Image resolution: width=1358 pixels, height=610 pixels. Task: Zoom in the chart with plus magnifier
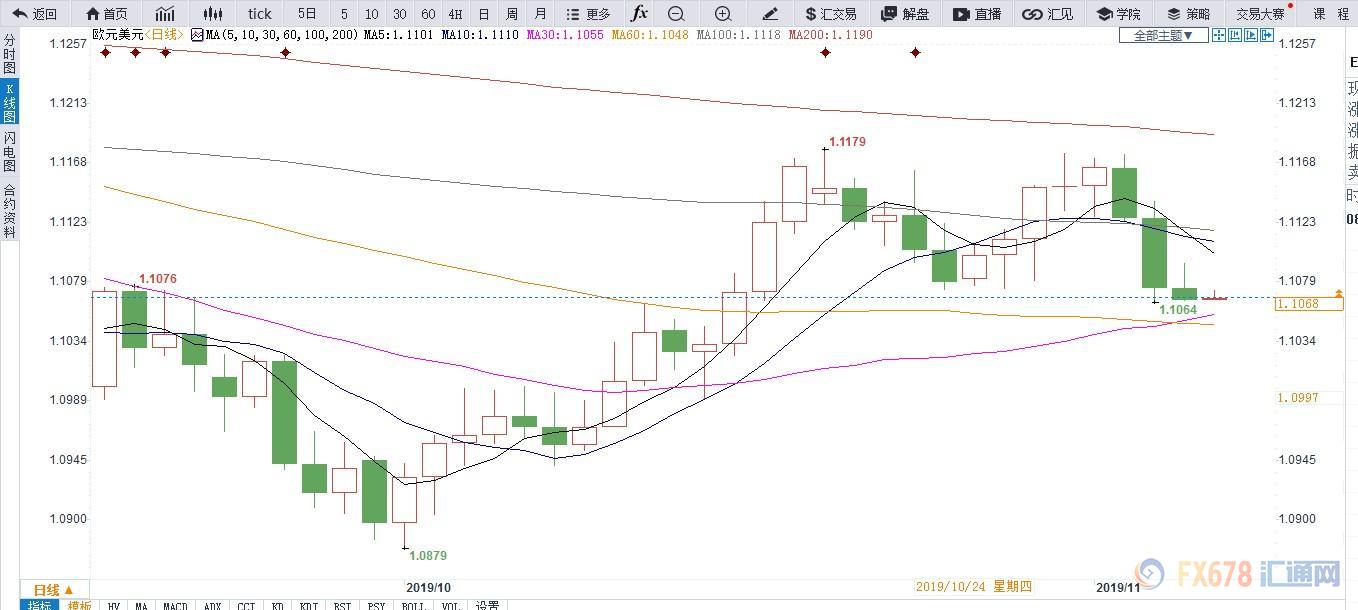pyautogui.click(x=723, y=14)
